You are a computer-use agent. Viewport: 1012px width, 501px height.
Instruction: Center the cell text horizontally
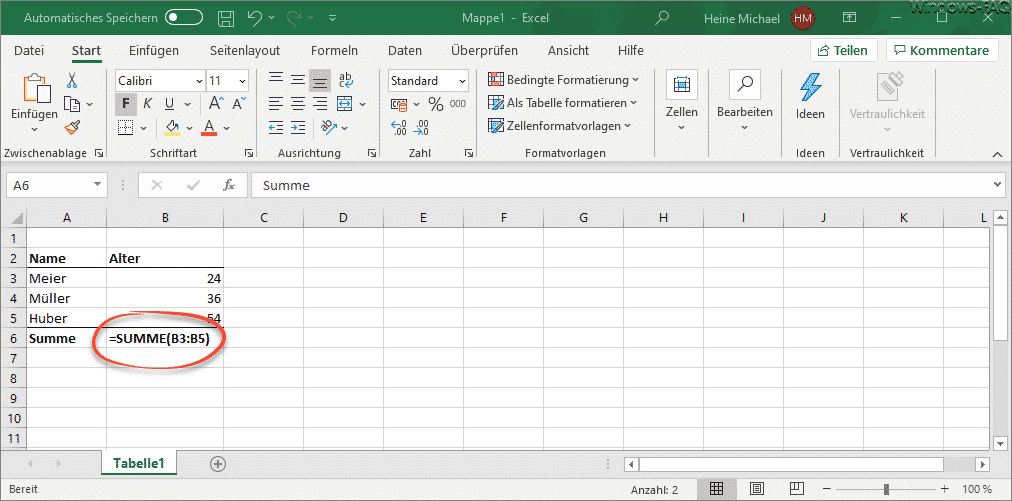[298, 103]
